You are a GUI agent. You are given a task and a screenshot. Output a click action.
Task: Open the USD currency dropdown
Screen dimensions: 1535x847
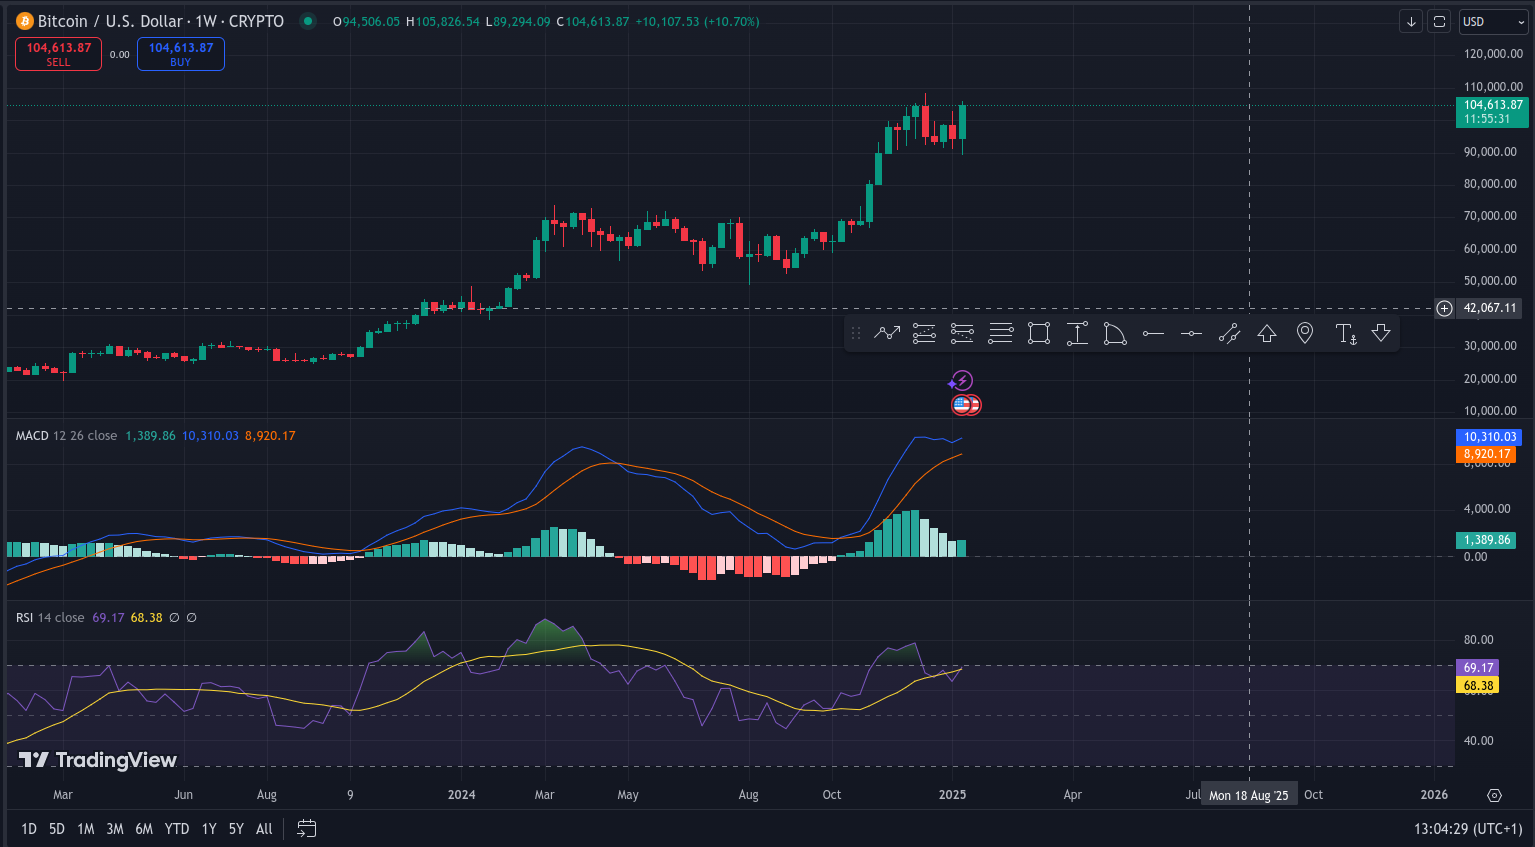click(1493, 21)
